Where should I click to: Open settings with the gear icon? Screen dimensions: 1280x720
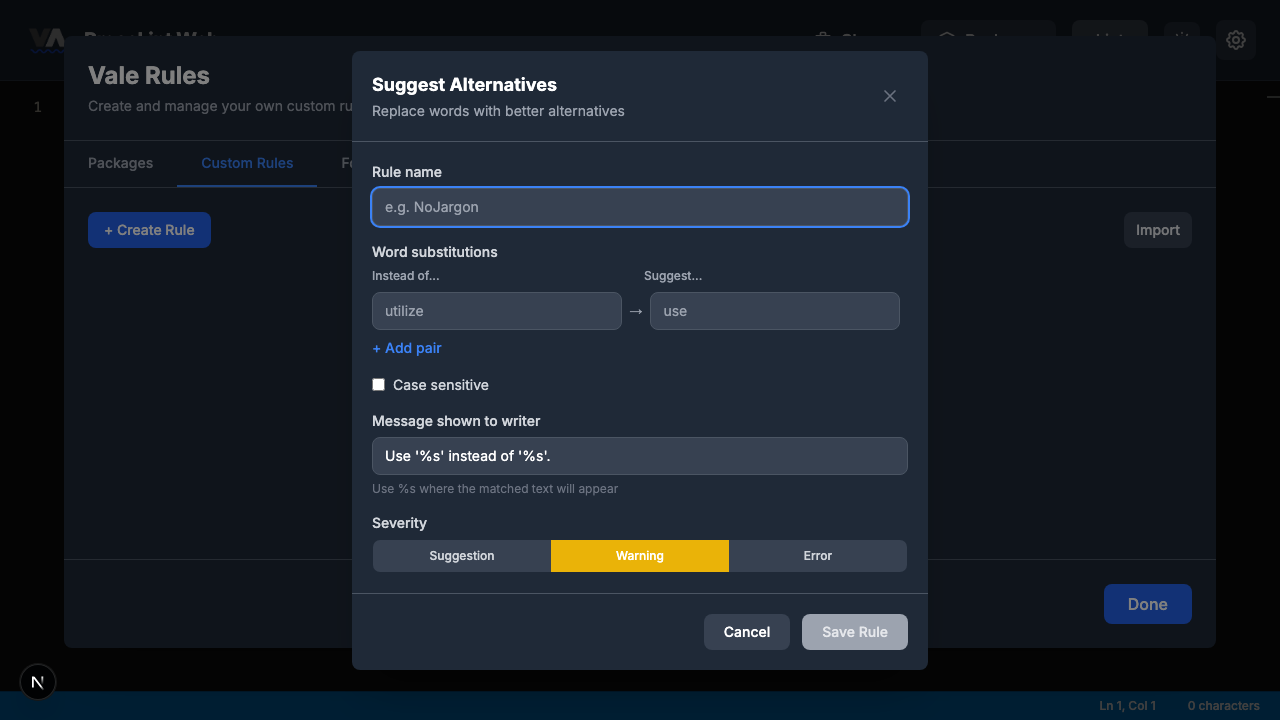coord(1236,40)
